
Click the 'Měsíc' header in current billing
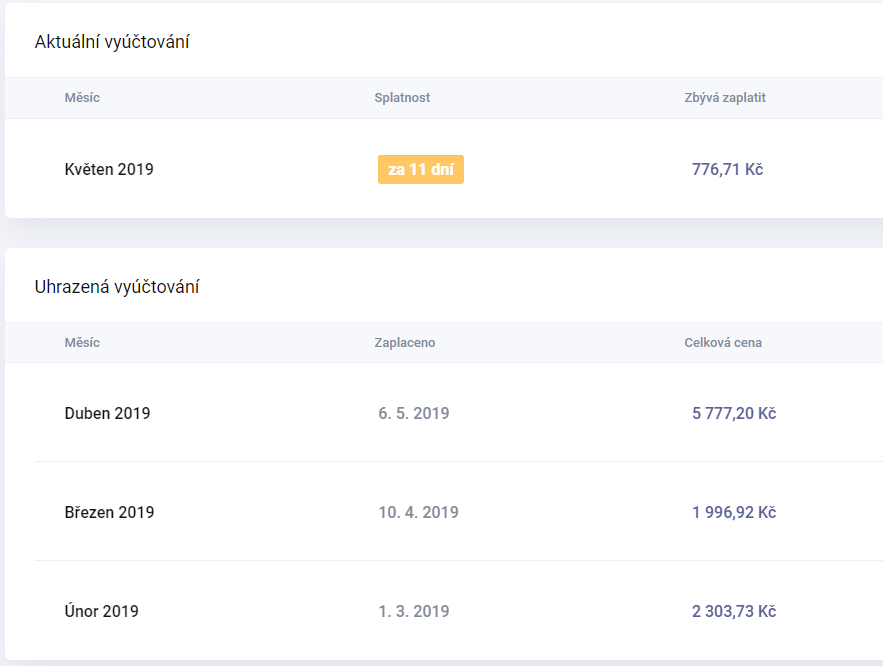click(x=82, y=97)
